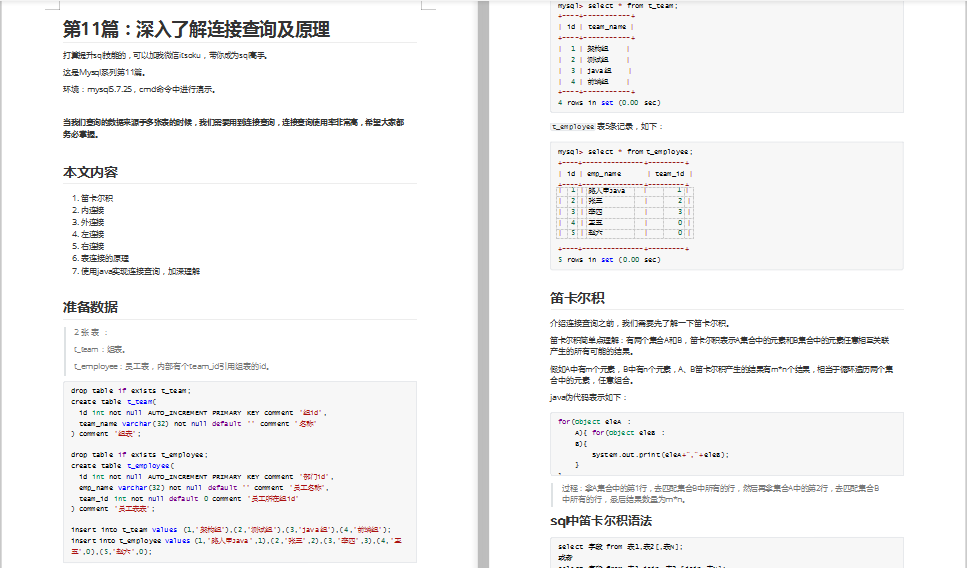Screen dimensions: 967x568
Task: Click 'mysql> select * from t_employee;' line
Action: tap(625, 151)
